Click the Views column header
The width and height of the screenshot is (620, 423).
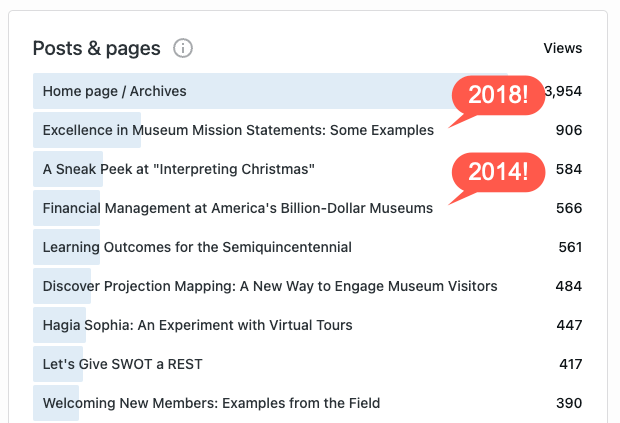(x=562, y=48)
